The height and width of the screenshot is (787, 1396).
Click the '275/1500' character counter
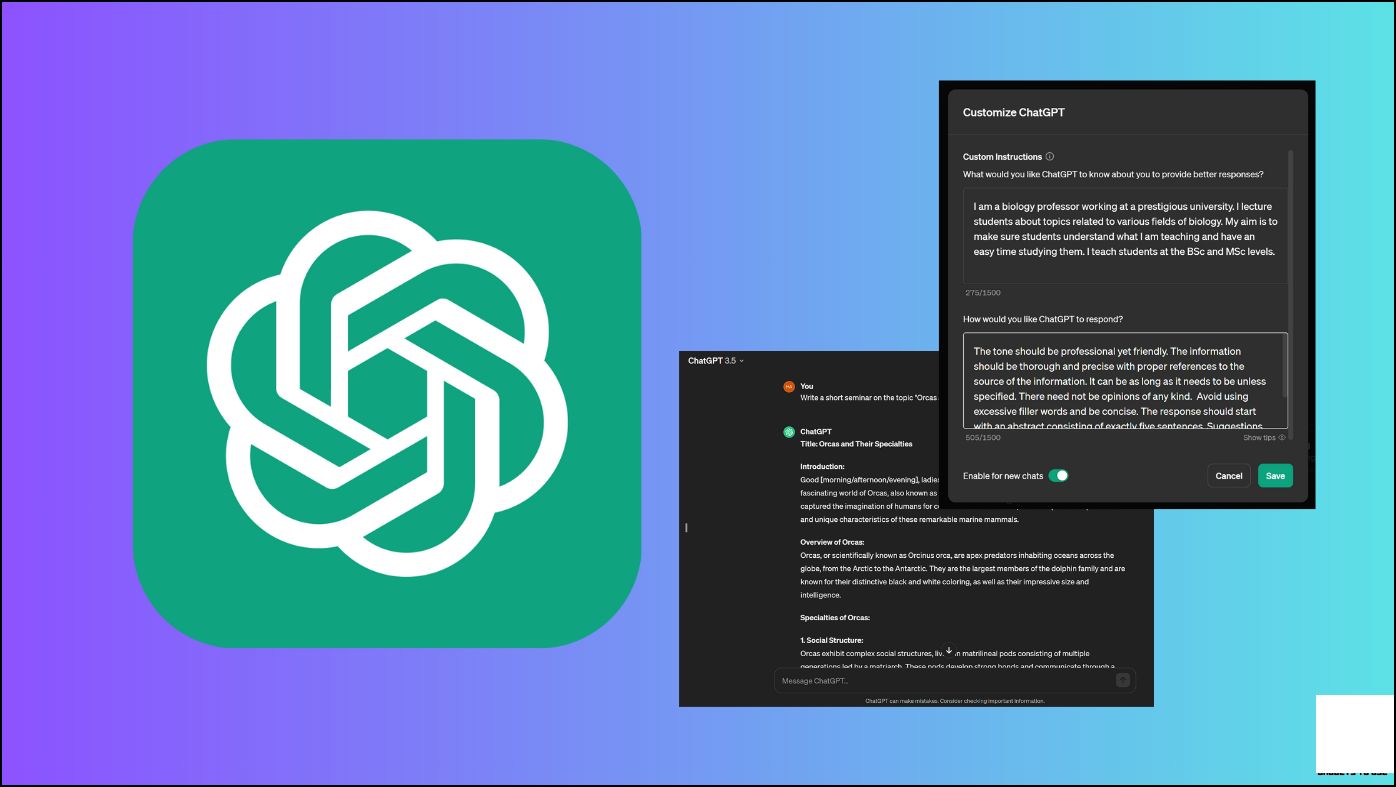click(x=982, y=293)
